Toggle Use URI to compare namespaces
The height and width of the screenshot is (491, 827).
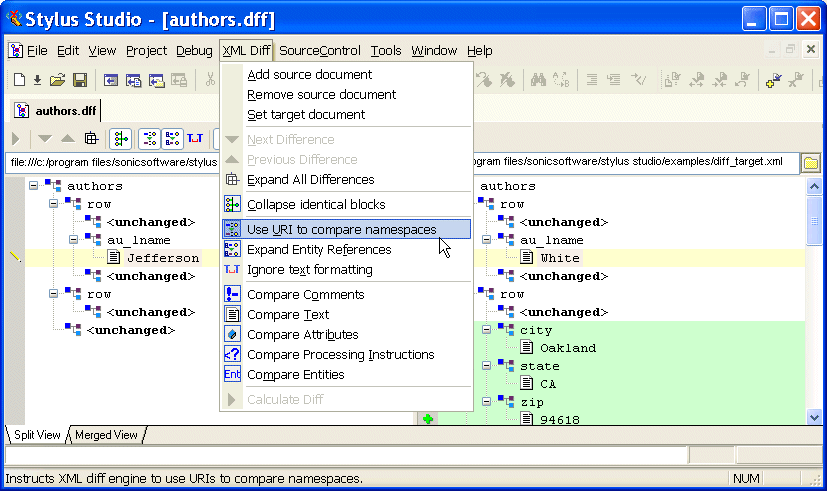coord(341,230)
